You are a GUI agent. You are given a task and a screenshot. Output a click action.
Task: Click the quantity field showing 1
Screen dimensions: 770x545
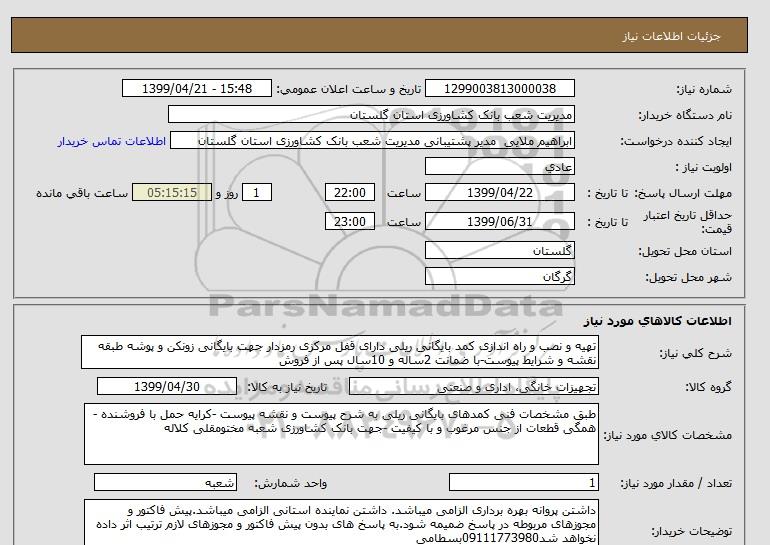(x=523, y=483)
